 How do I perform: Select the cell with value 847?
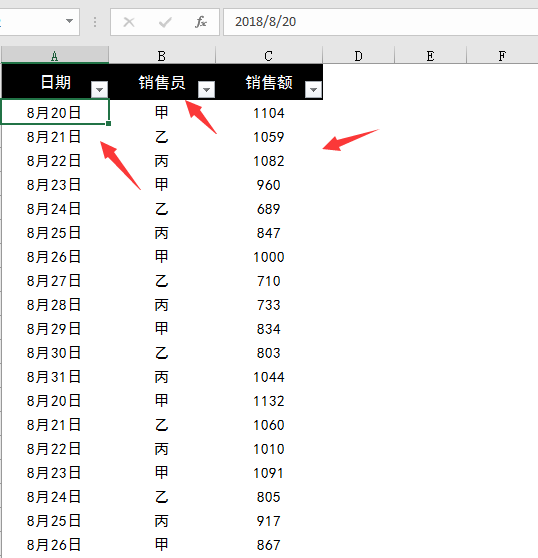(x=269, y=233)
